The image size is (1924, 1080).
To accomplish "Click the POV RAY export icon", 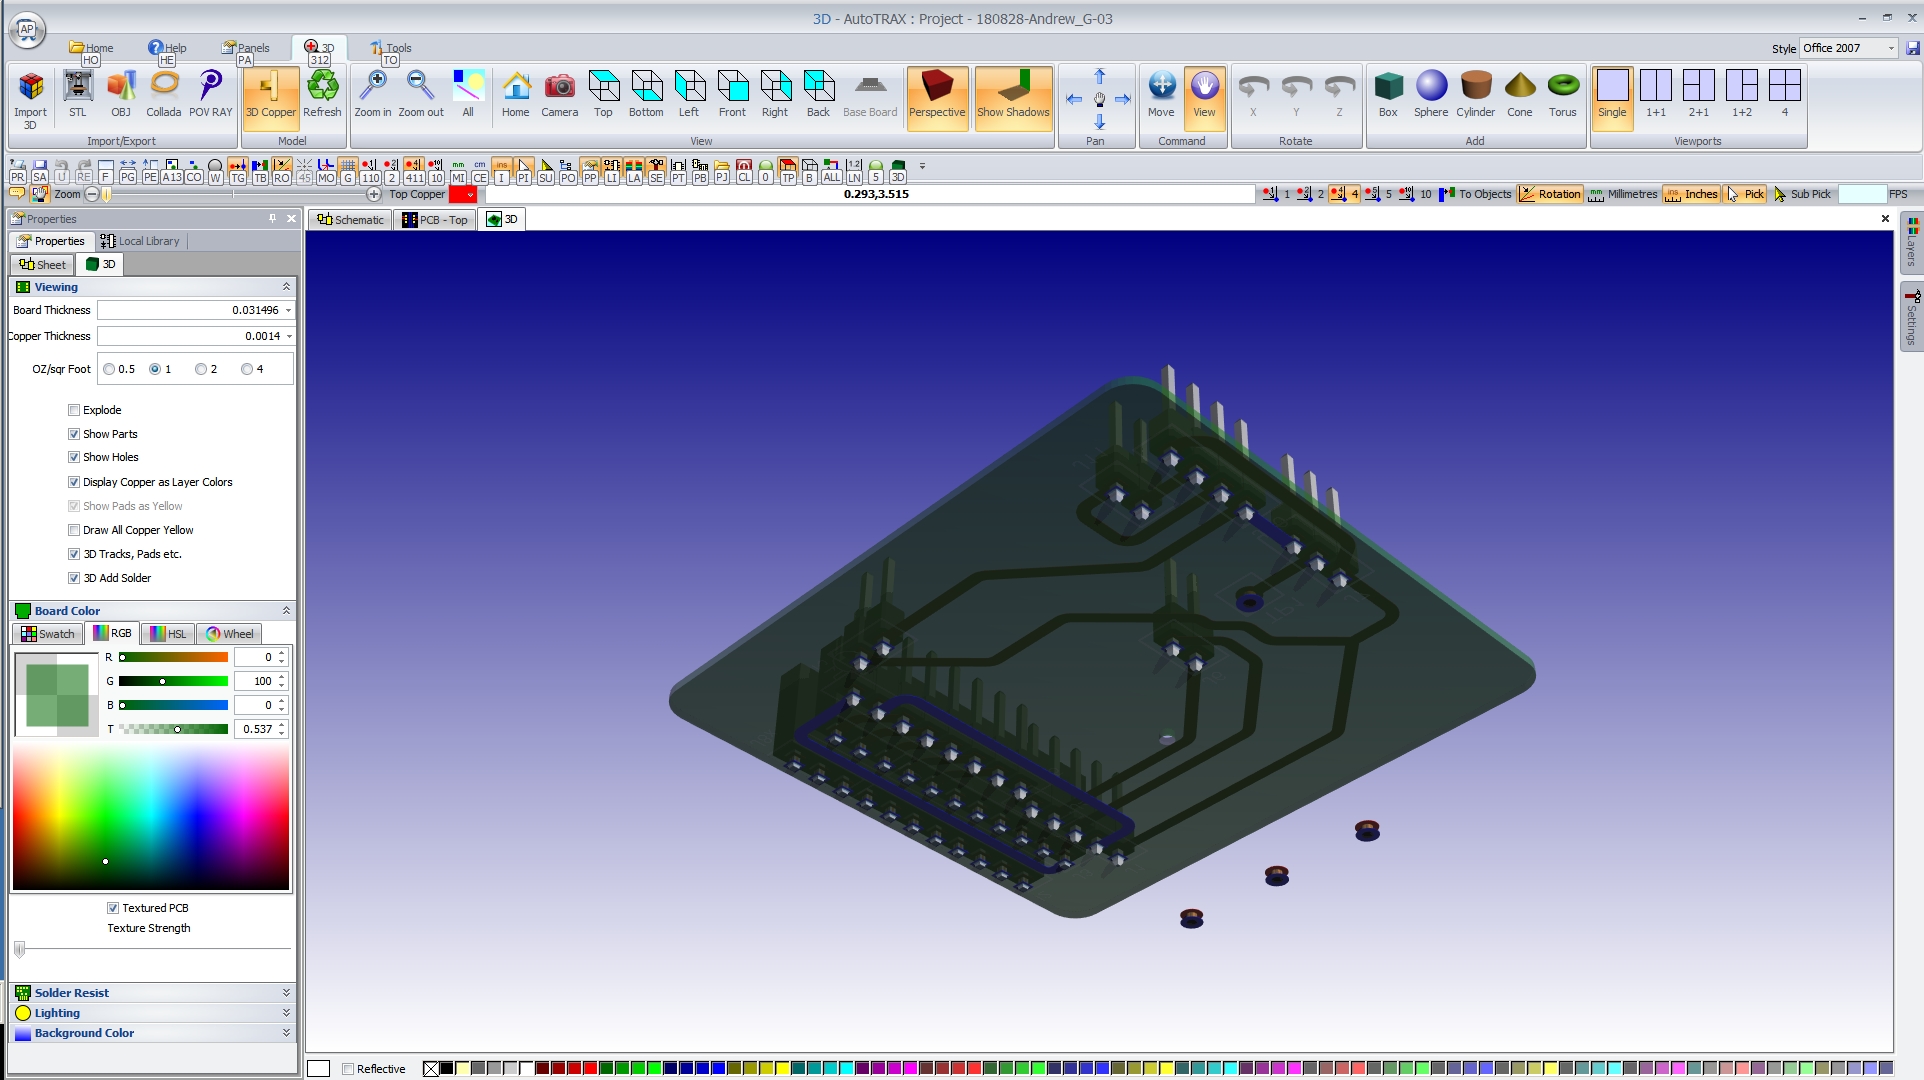I will 210,93.
